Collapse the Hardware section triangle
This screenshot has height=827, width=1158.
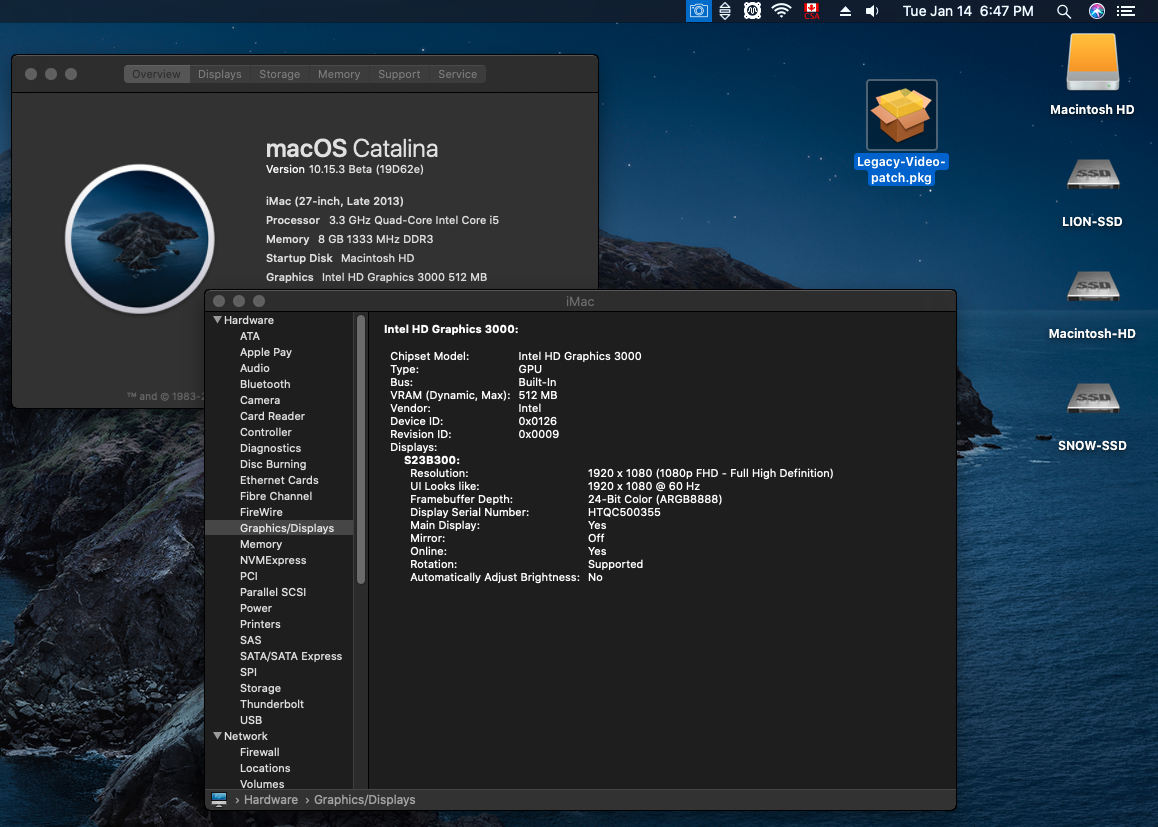217,320
